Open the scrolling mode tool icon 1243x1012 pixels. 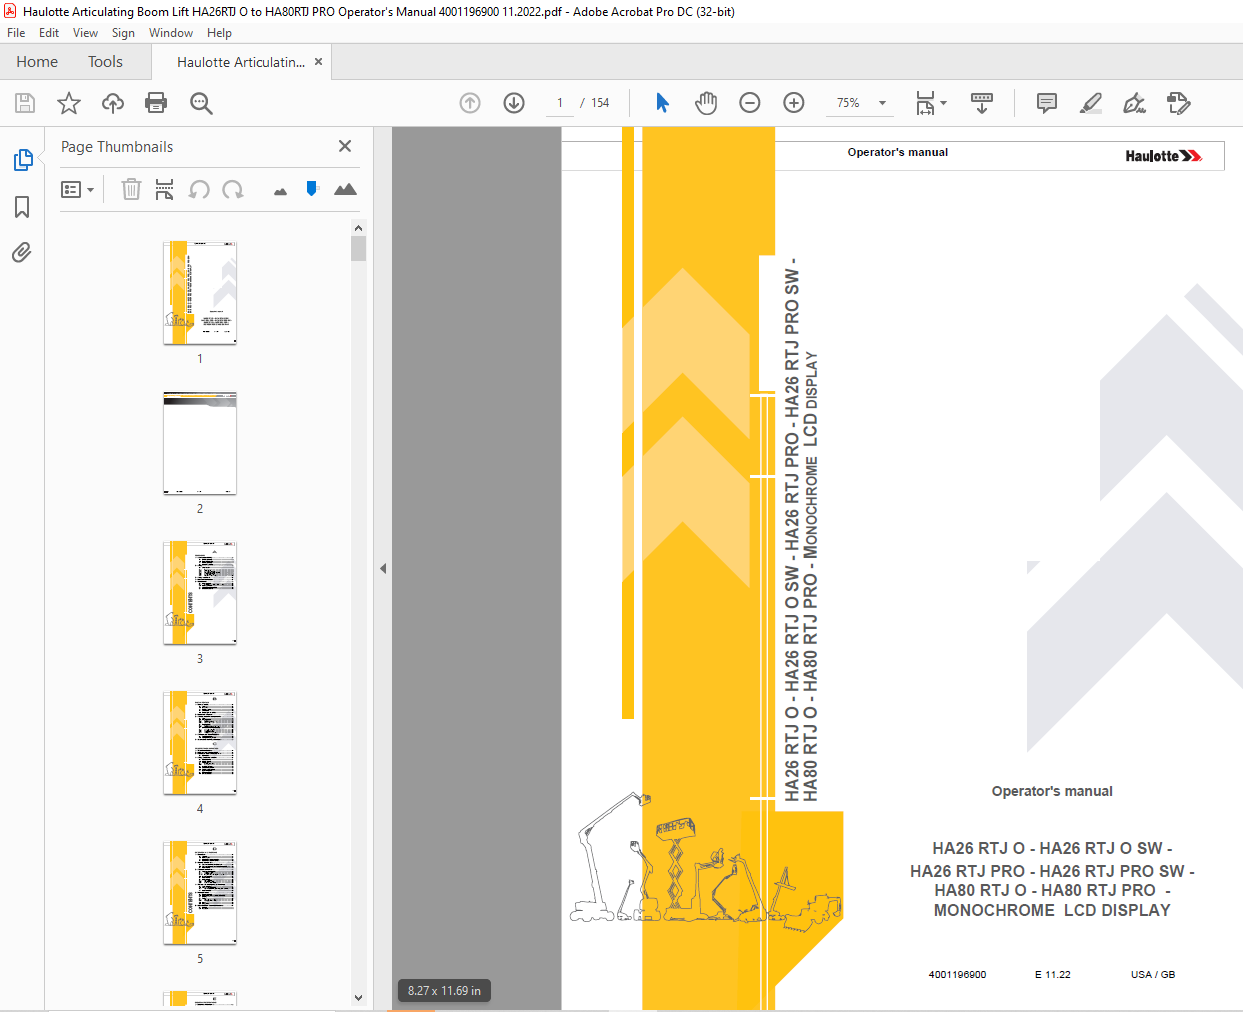(982, 103)
